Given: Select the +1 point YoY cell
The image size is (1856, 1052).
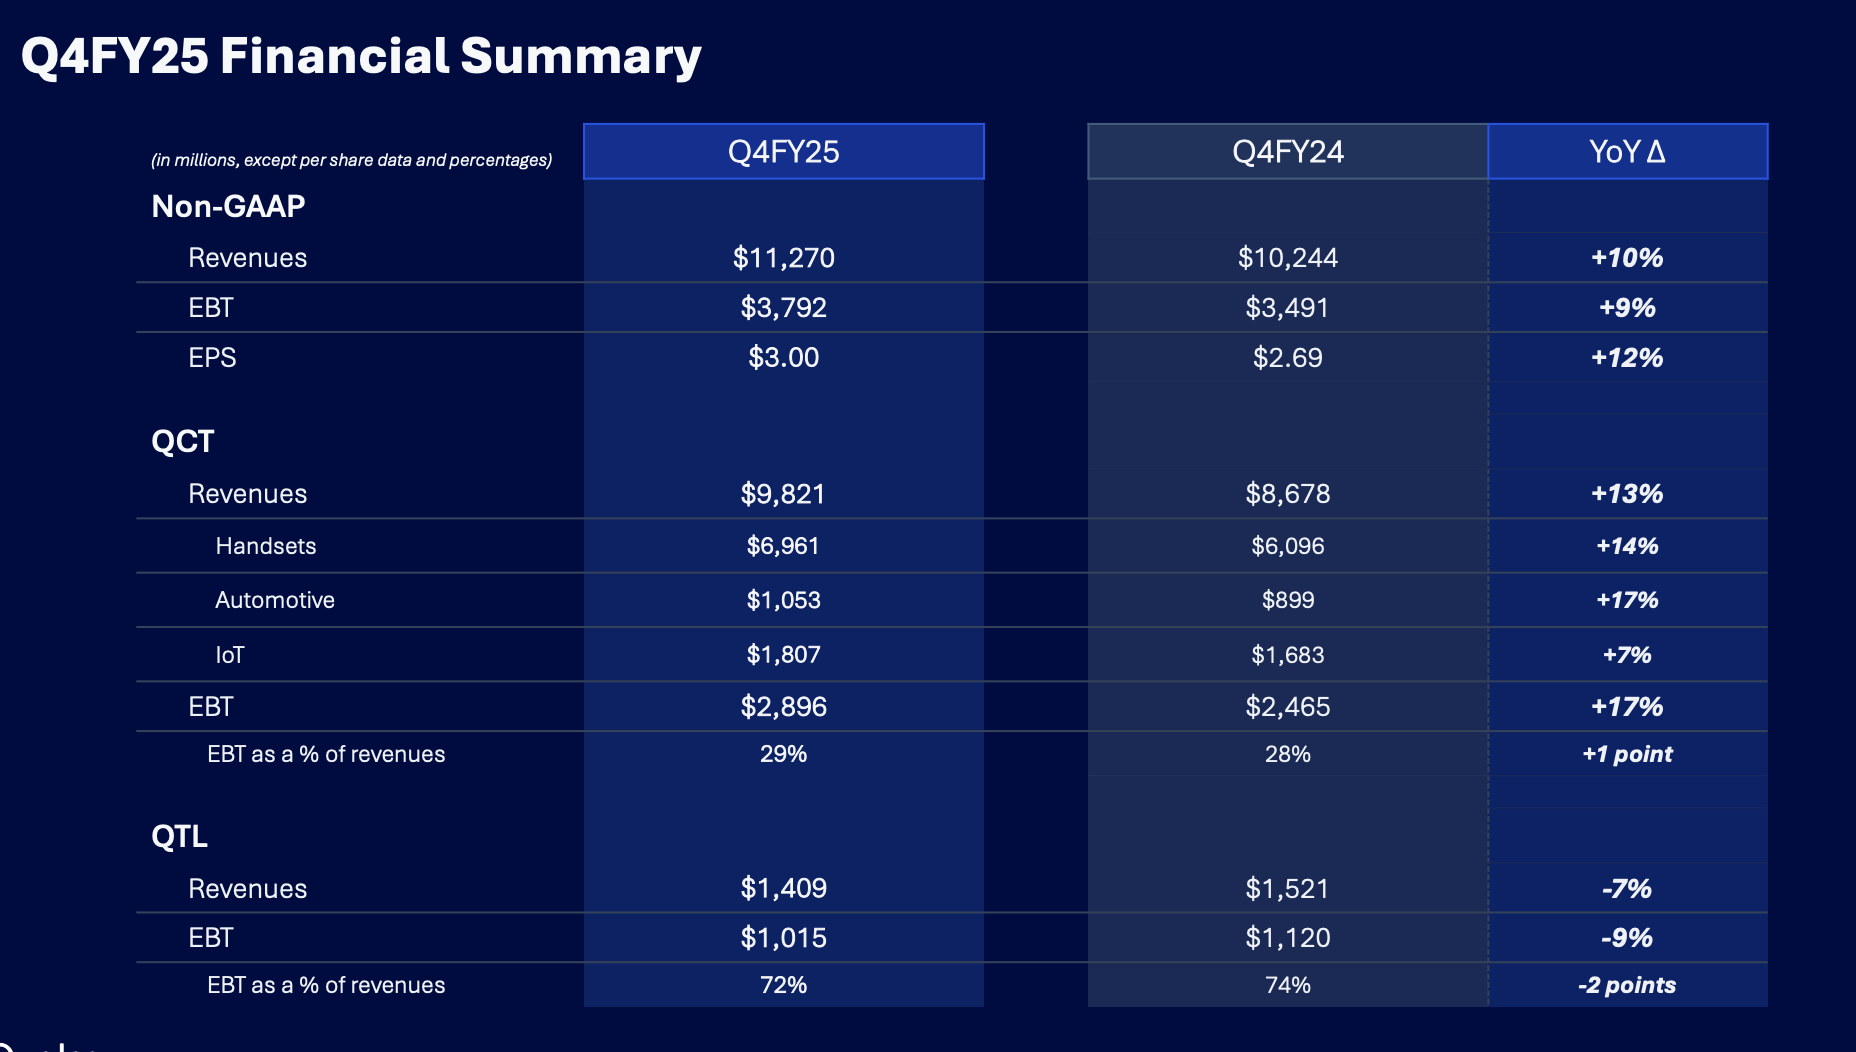Looking at the screenshot, I should pos(1627,754).
